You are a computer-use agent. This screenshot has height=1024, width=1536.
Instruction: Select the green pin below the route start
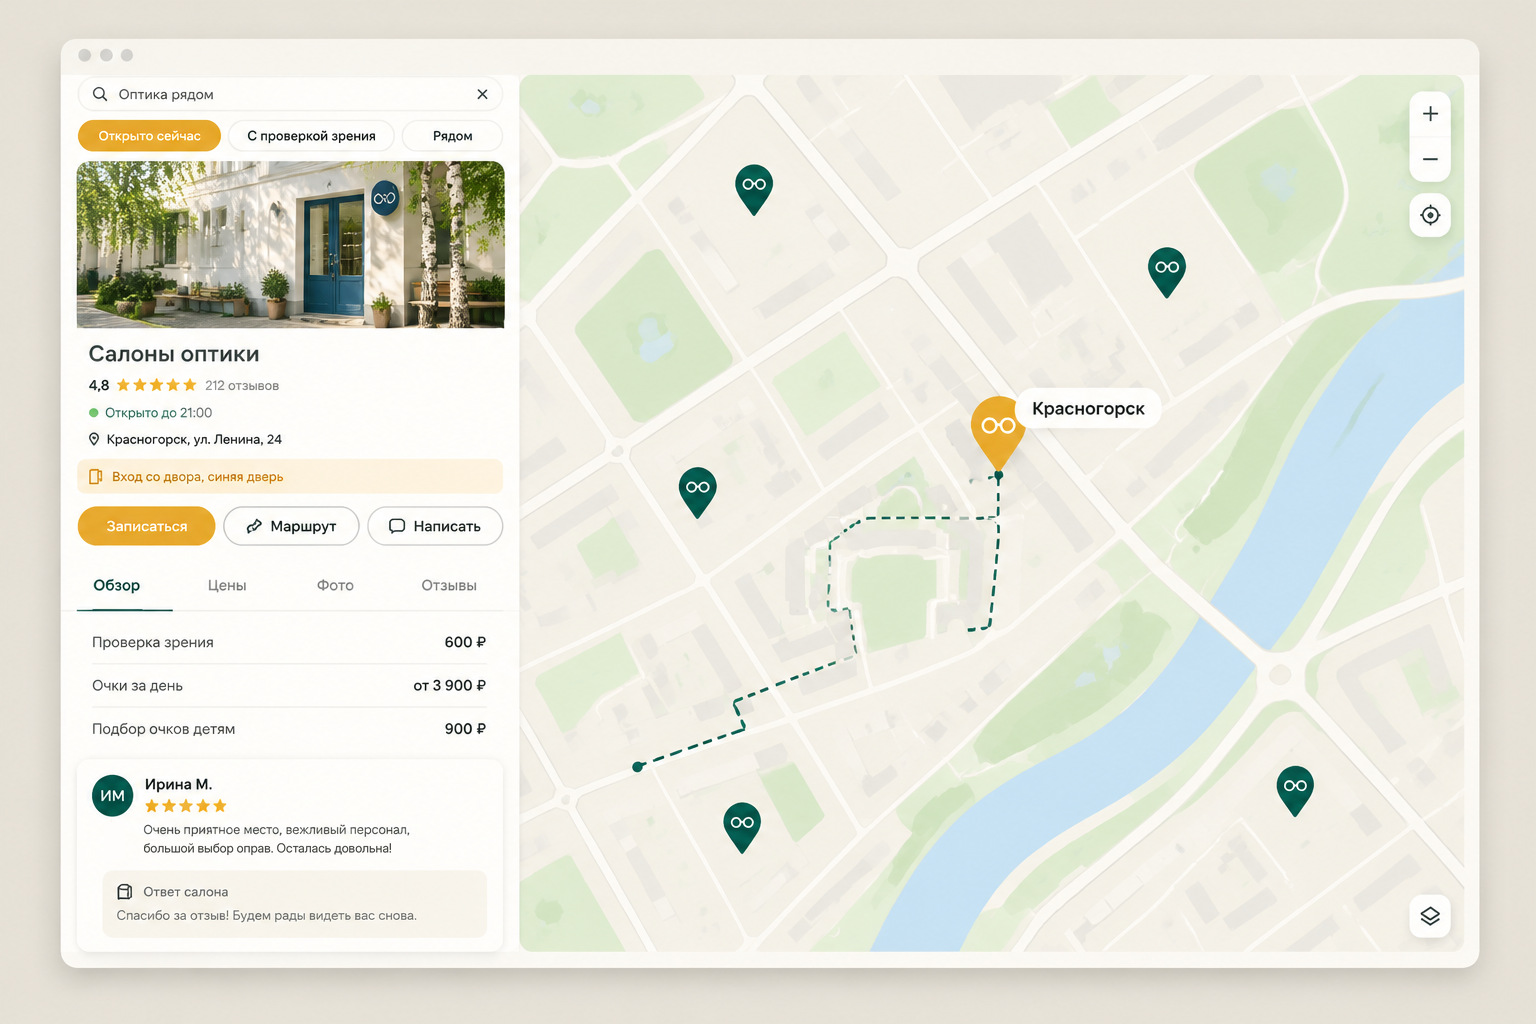742,827
